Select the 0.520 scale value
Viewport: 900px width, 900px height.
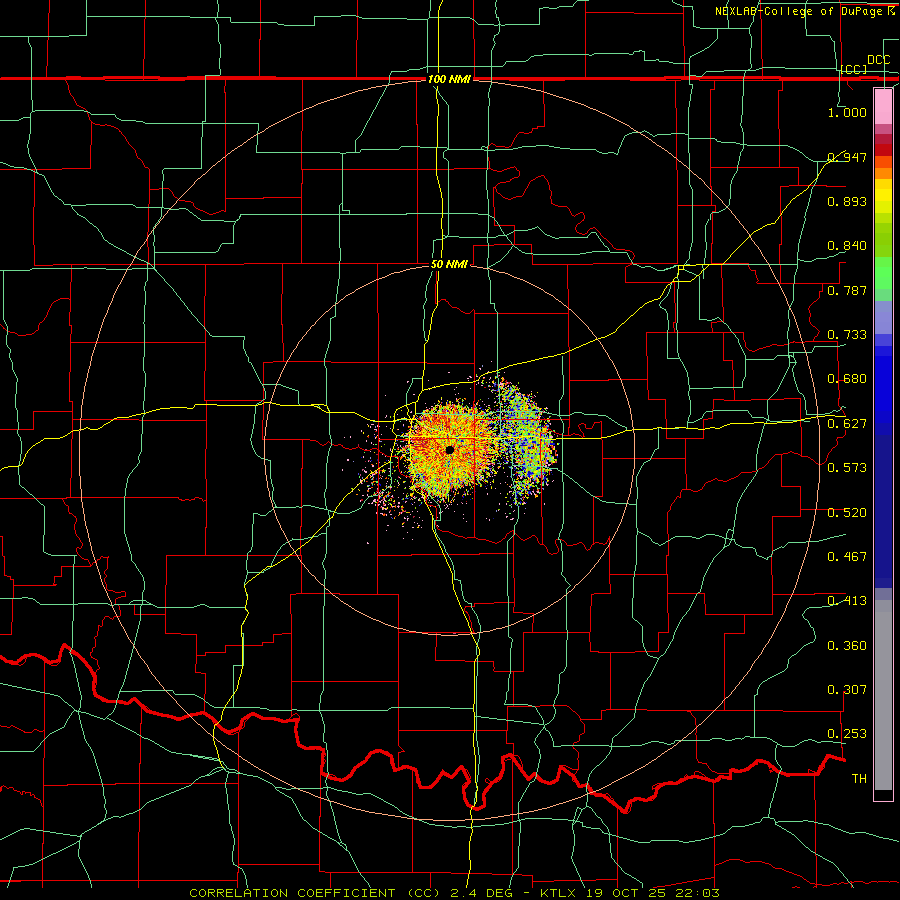click(847, 513)
